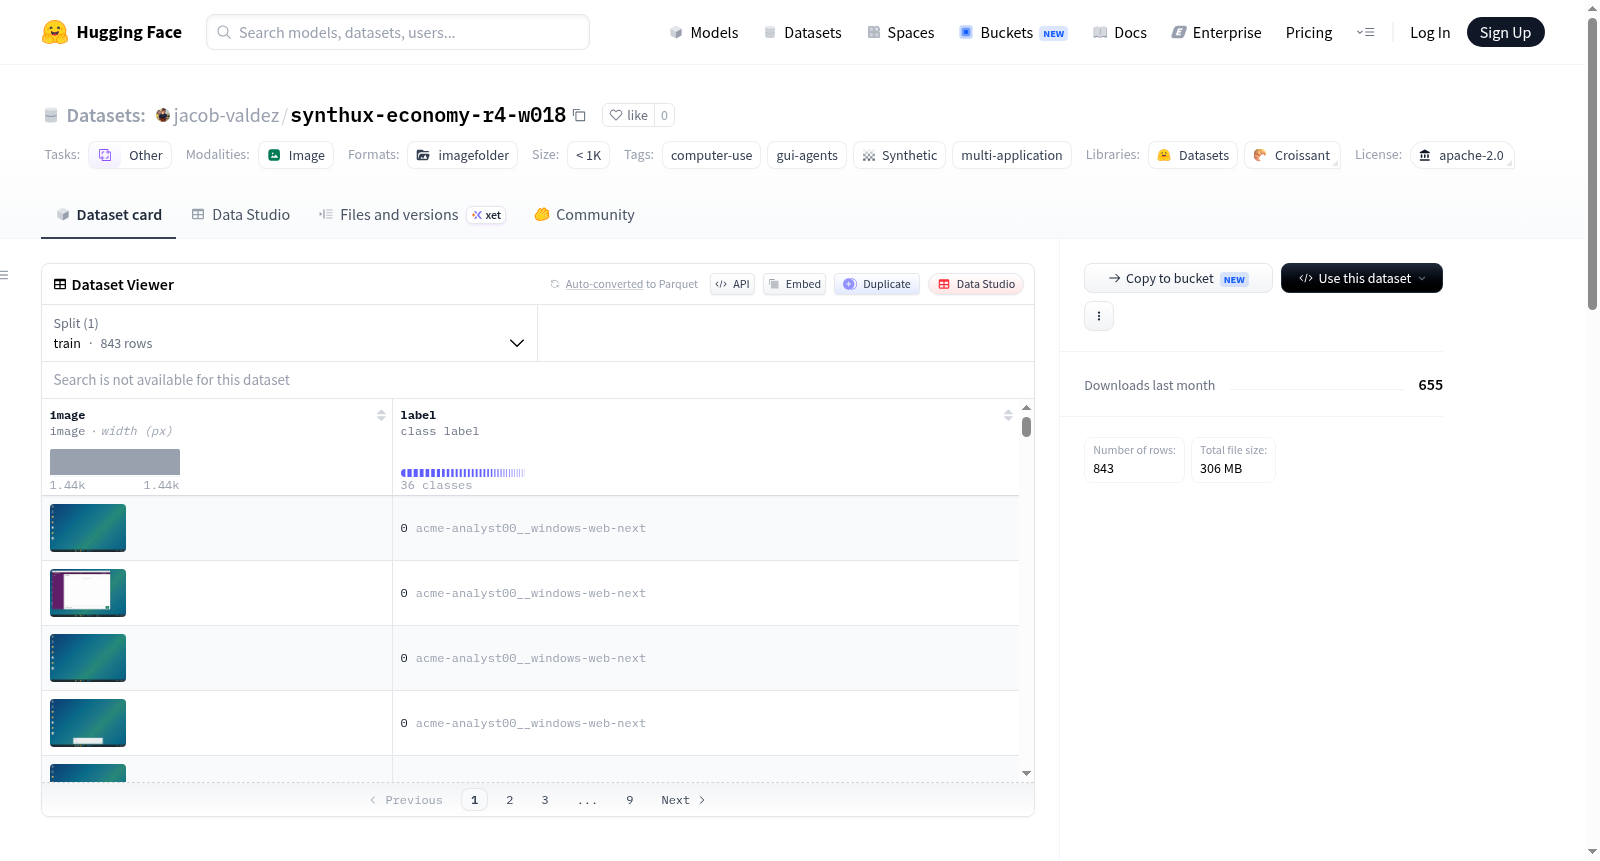Select the Image modality tag

coord(296,155)
